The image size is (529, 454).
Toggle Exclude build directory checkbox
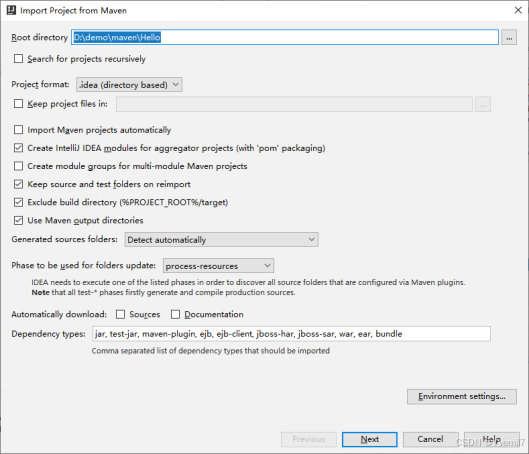click(x=19, y=202)
